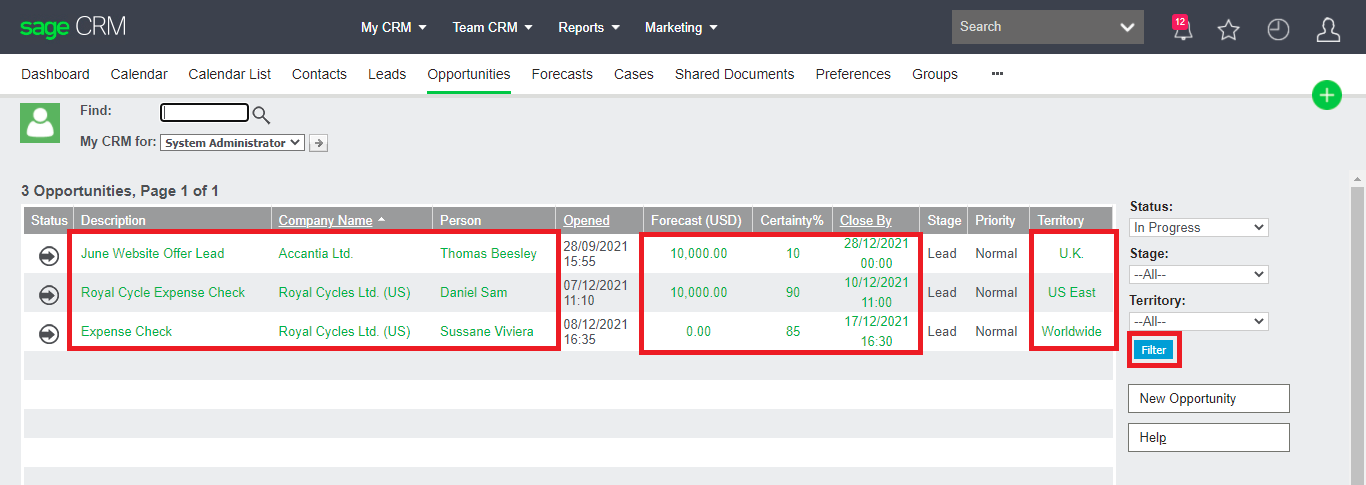Open the Daniel Sam person link
Viewport: 1366px width, 485px height.
click(474, 292)
